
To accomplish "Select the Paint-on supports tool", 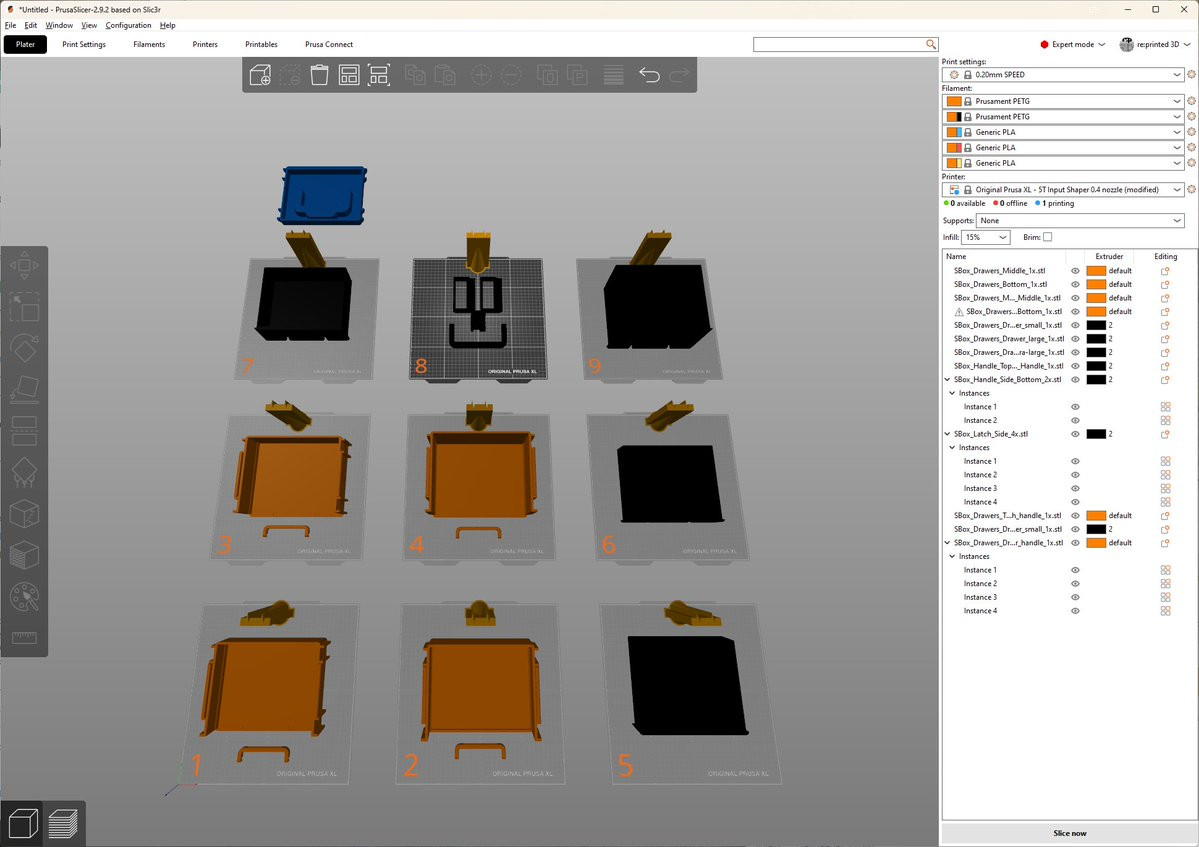I will 24,472.
